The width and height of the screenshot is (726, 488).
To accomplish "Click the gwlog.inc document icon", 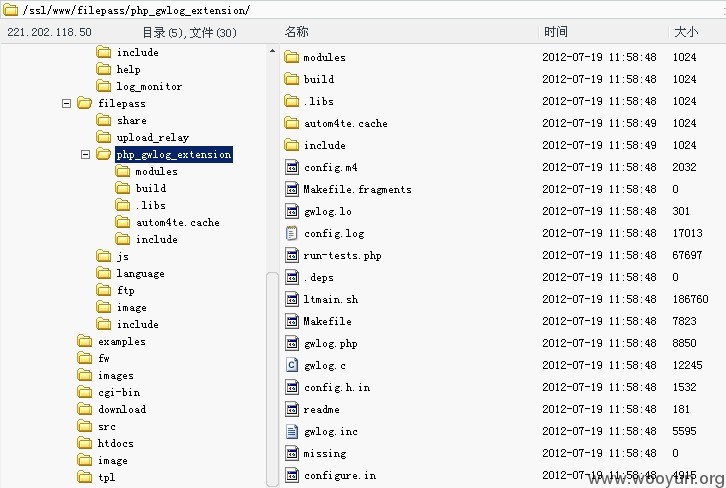I will pos(292,431).
